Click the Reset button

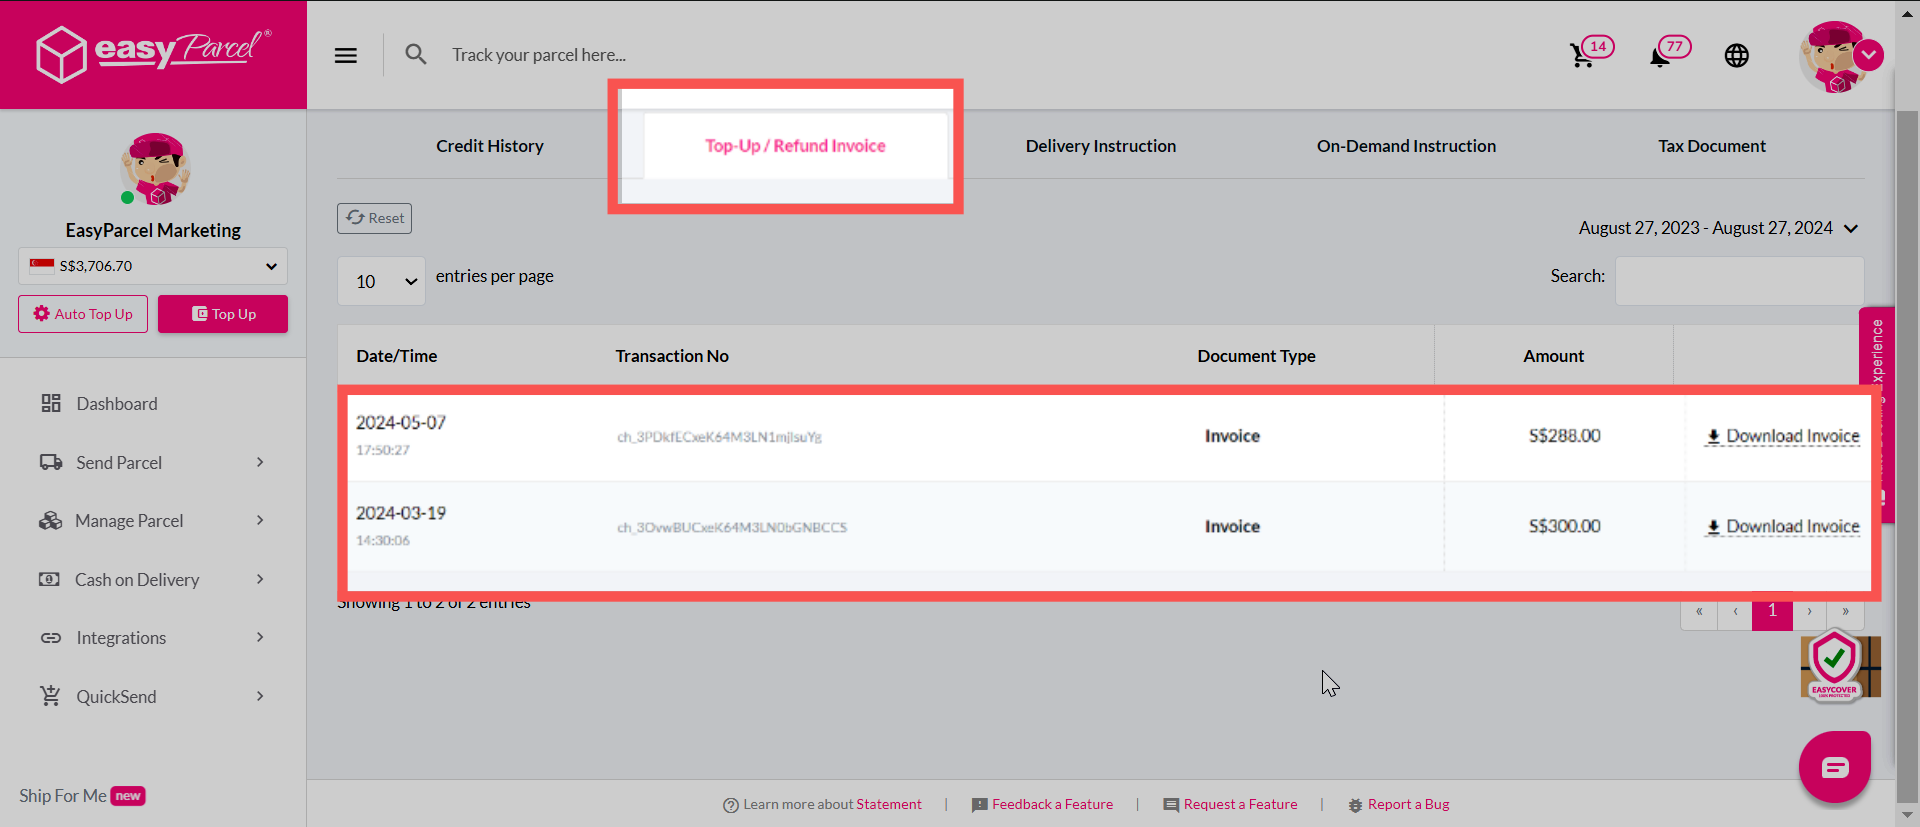pos(374,218)
